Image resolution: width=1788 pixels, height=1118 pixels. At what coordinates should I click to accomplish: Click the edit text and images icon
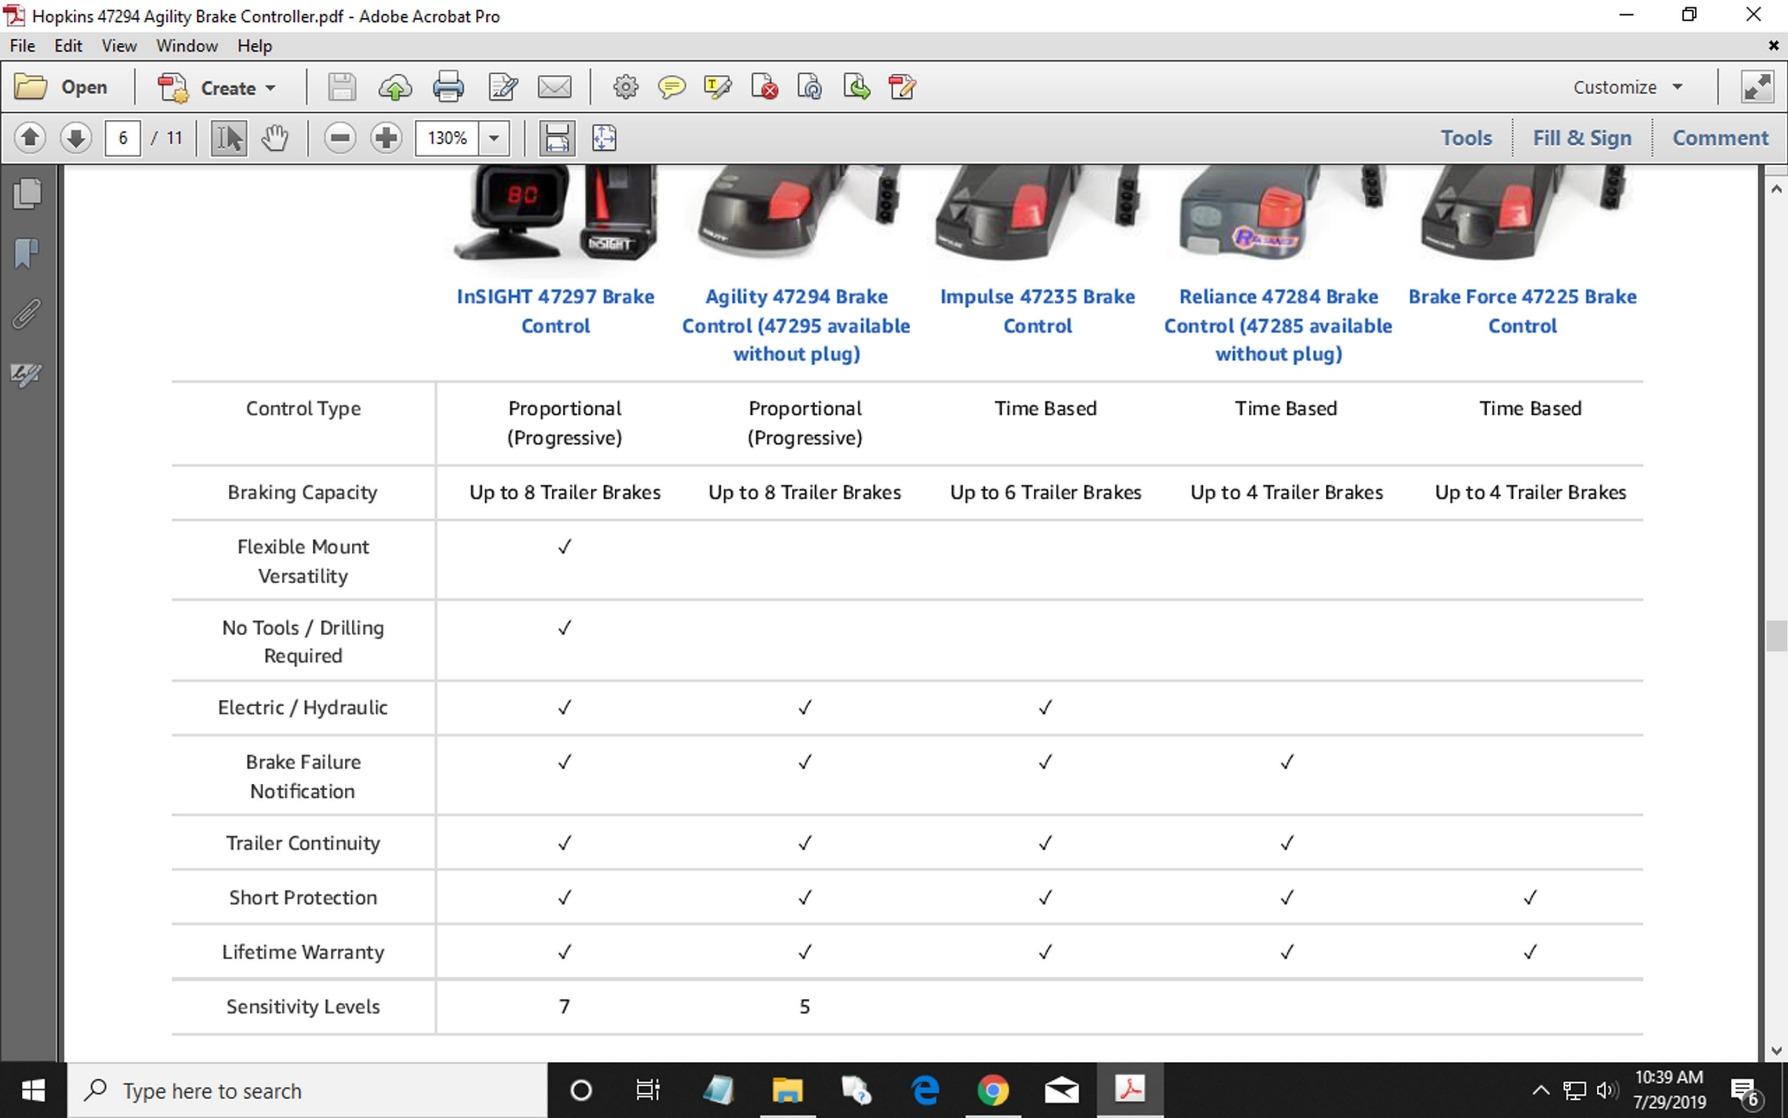(x=502, y=88)
